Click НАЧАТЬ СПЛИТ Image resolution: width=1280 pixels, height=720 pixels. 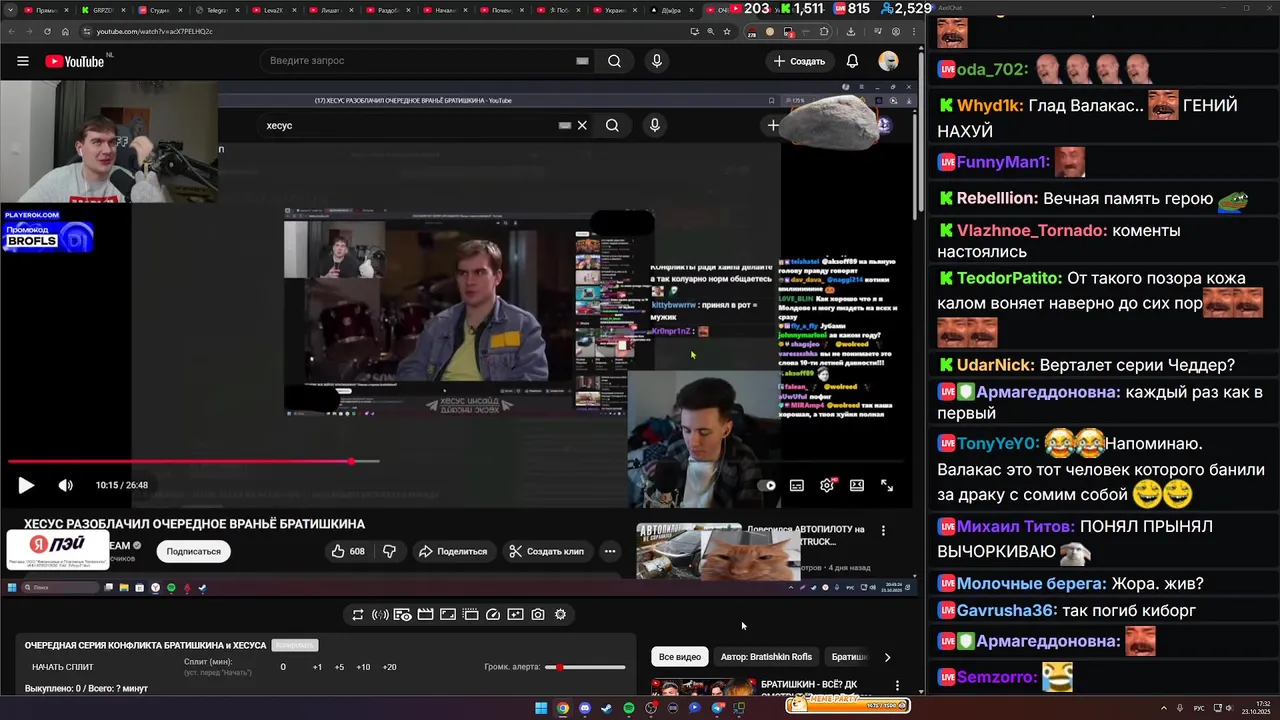tap(63, 667)
